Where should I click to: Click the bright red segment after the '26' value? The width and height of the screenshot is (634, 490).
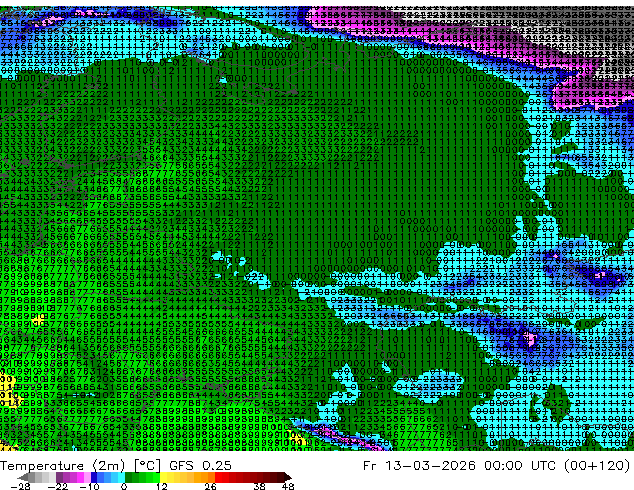(218, 477)
